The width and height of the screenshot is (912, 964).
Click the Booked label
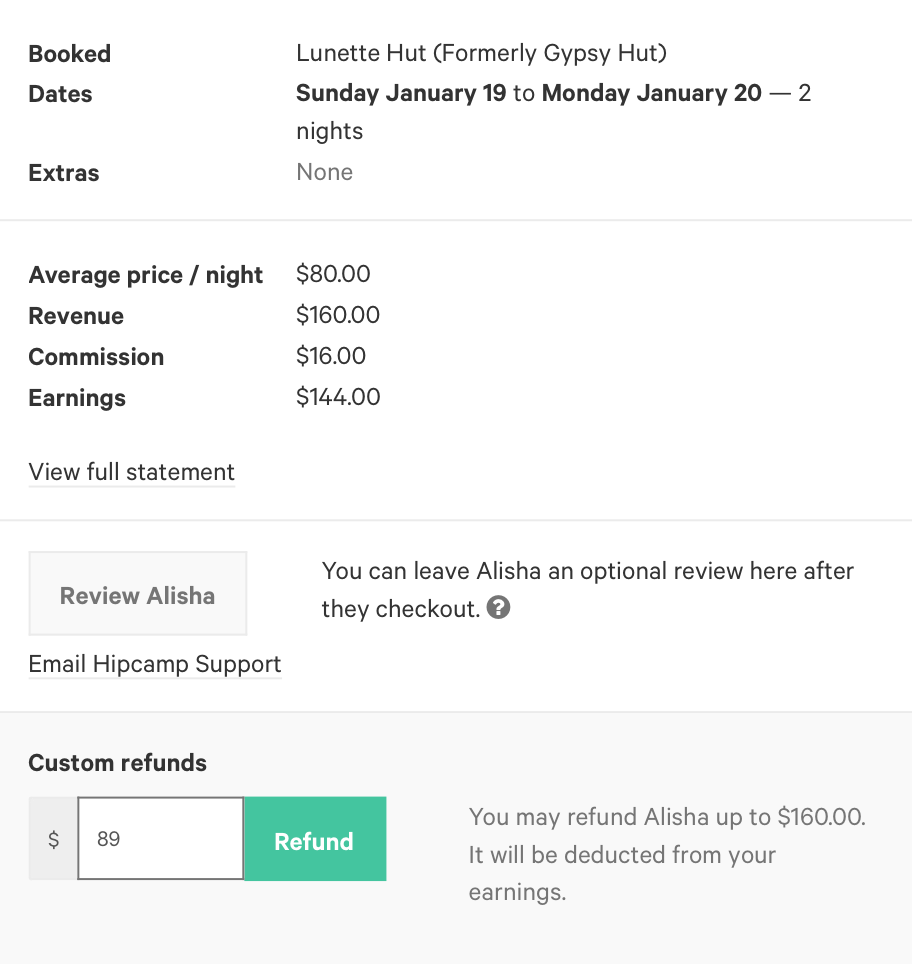pyautogui.click(x=69, y=54)
